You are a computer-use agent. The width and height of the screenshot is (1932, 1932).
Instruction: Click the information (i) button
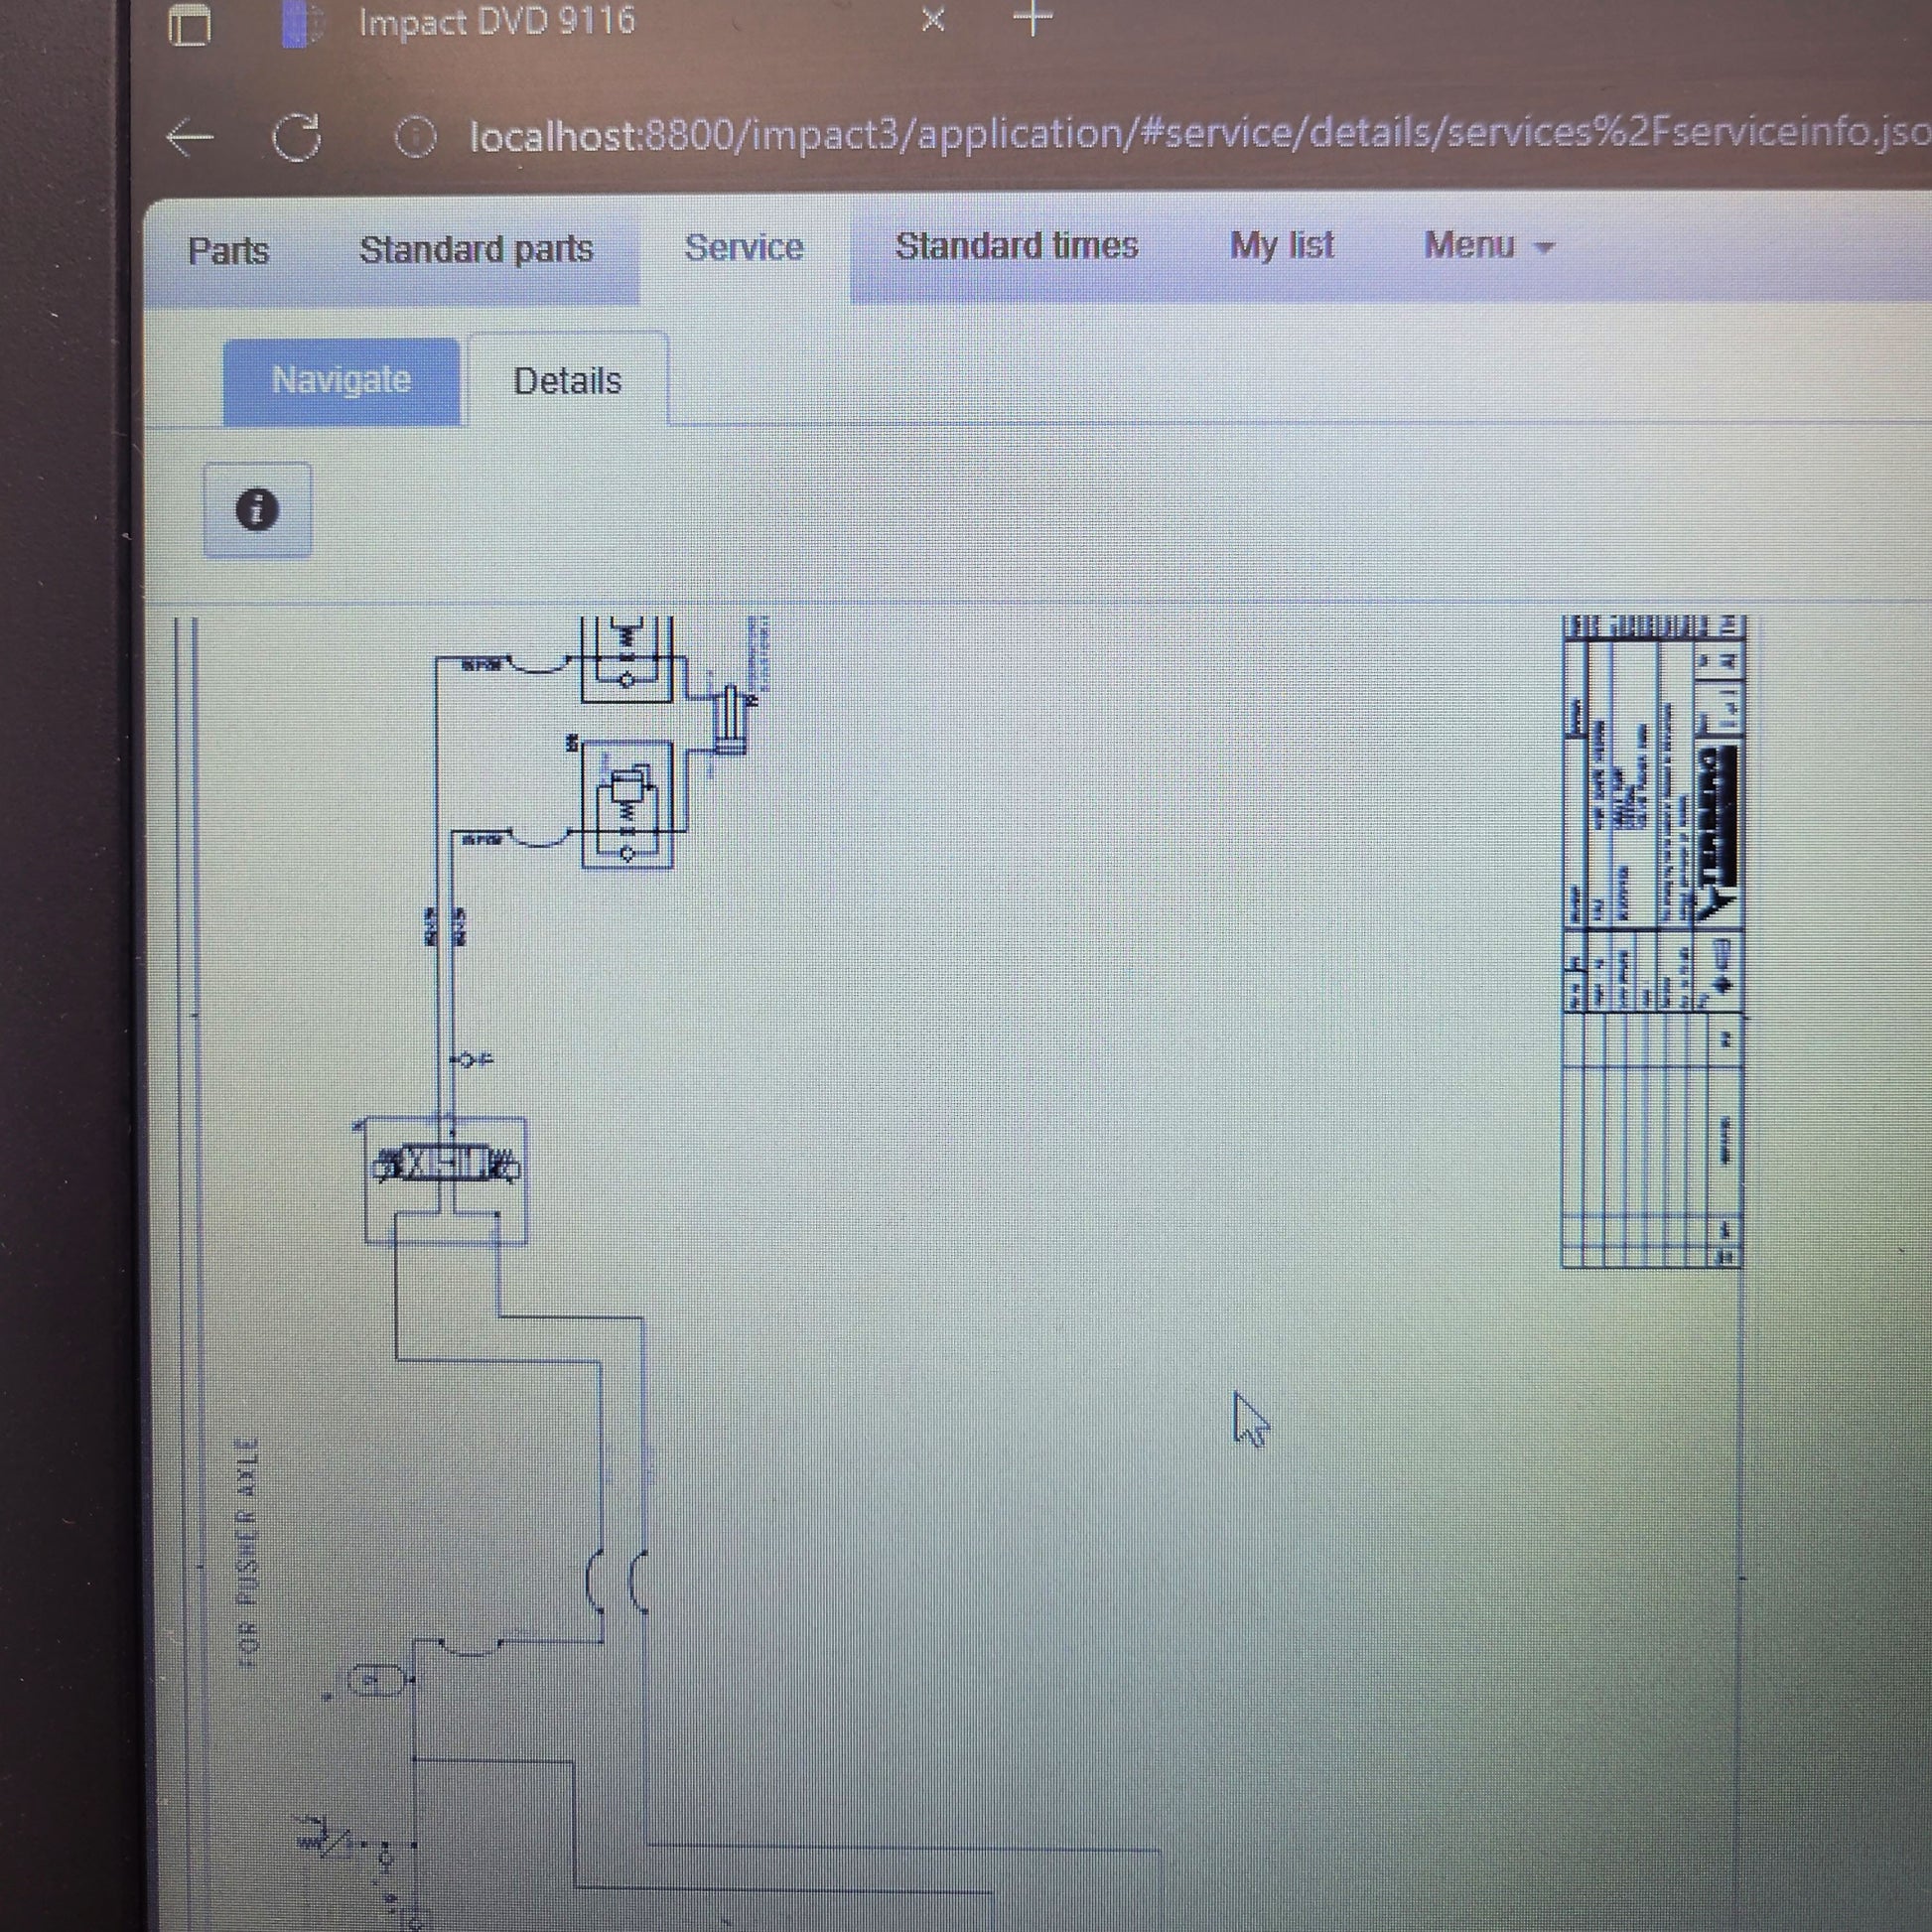click(x=257, y=510)
